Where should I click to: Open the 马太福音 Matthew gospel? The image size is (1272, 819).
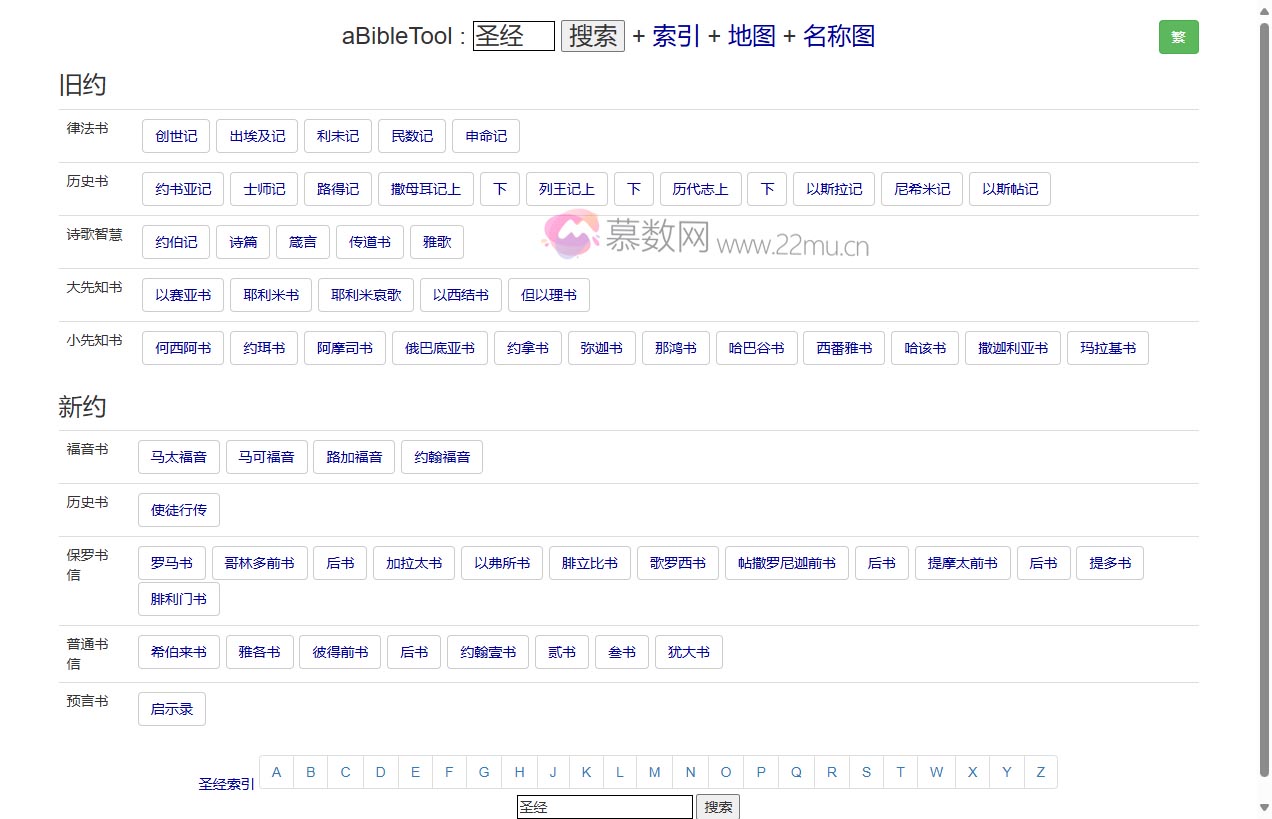pyautogui.click(x=178, y=456)
